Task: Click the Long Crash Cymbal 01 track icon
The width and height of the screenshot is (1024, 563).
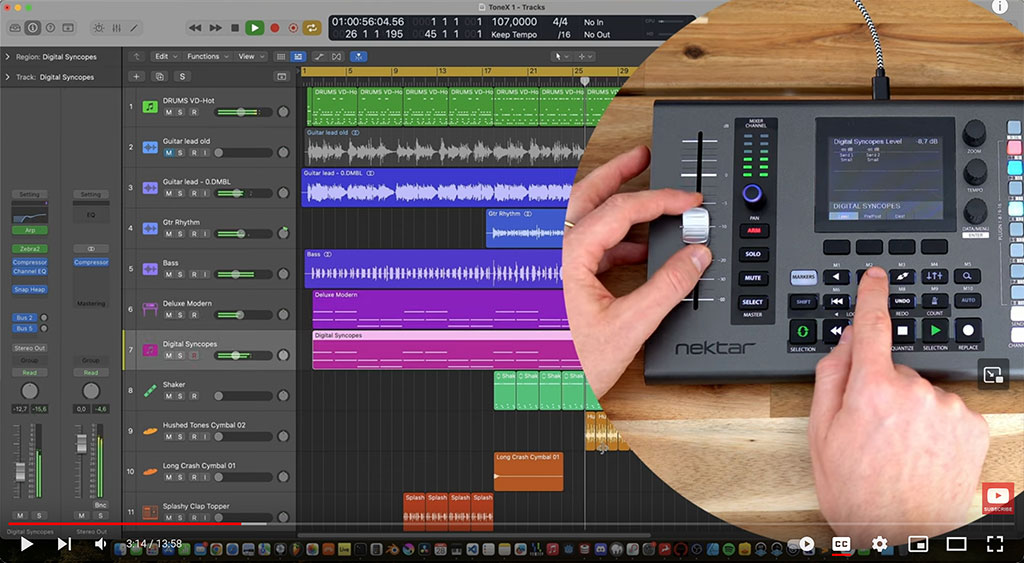Action: pyautogui.click(x=150, y=471)
